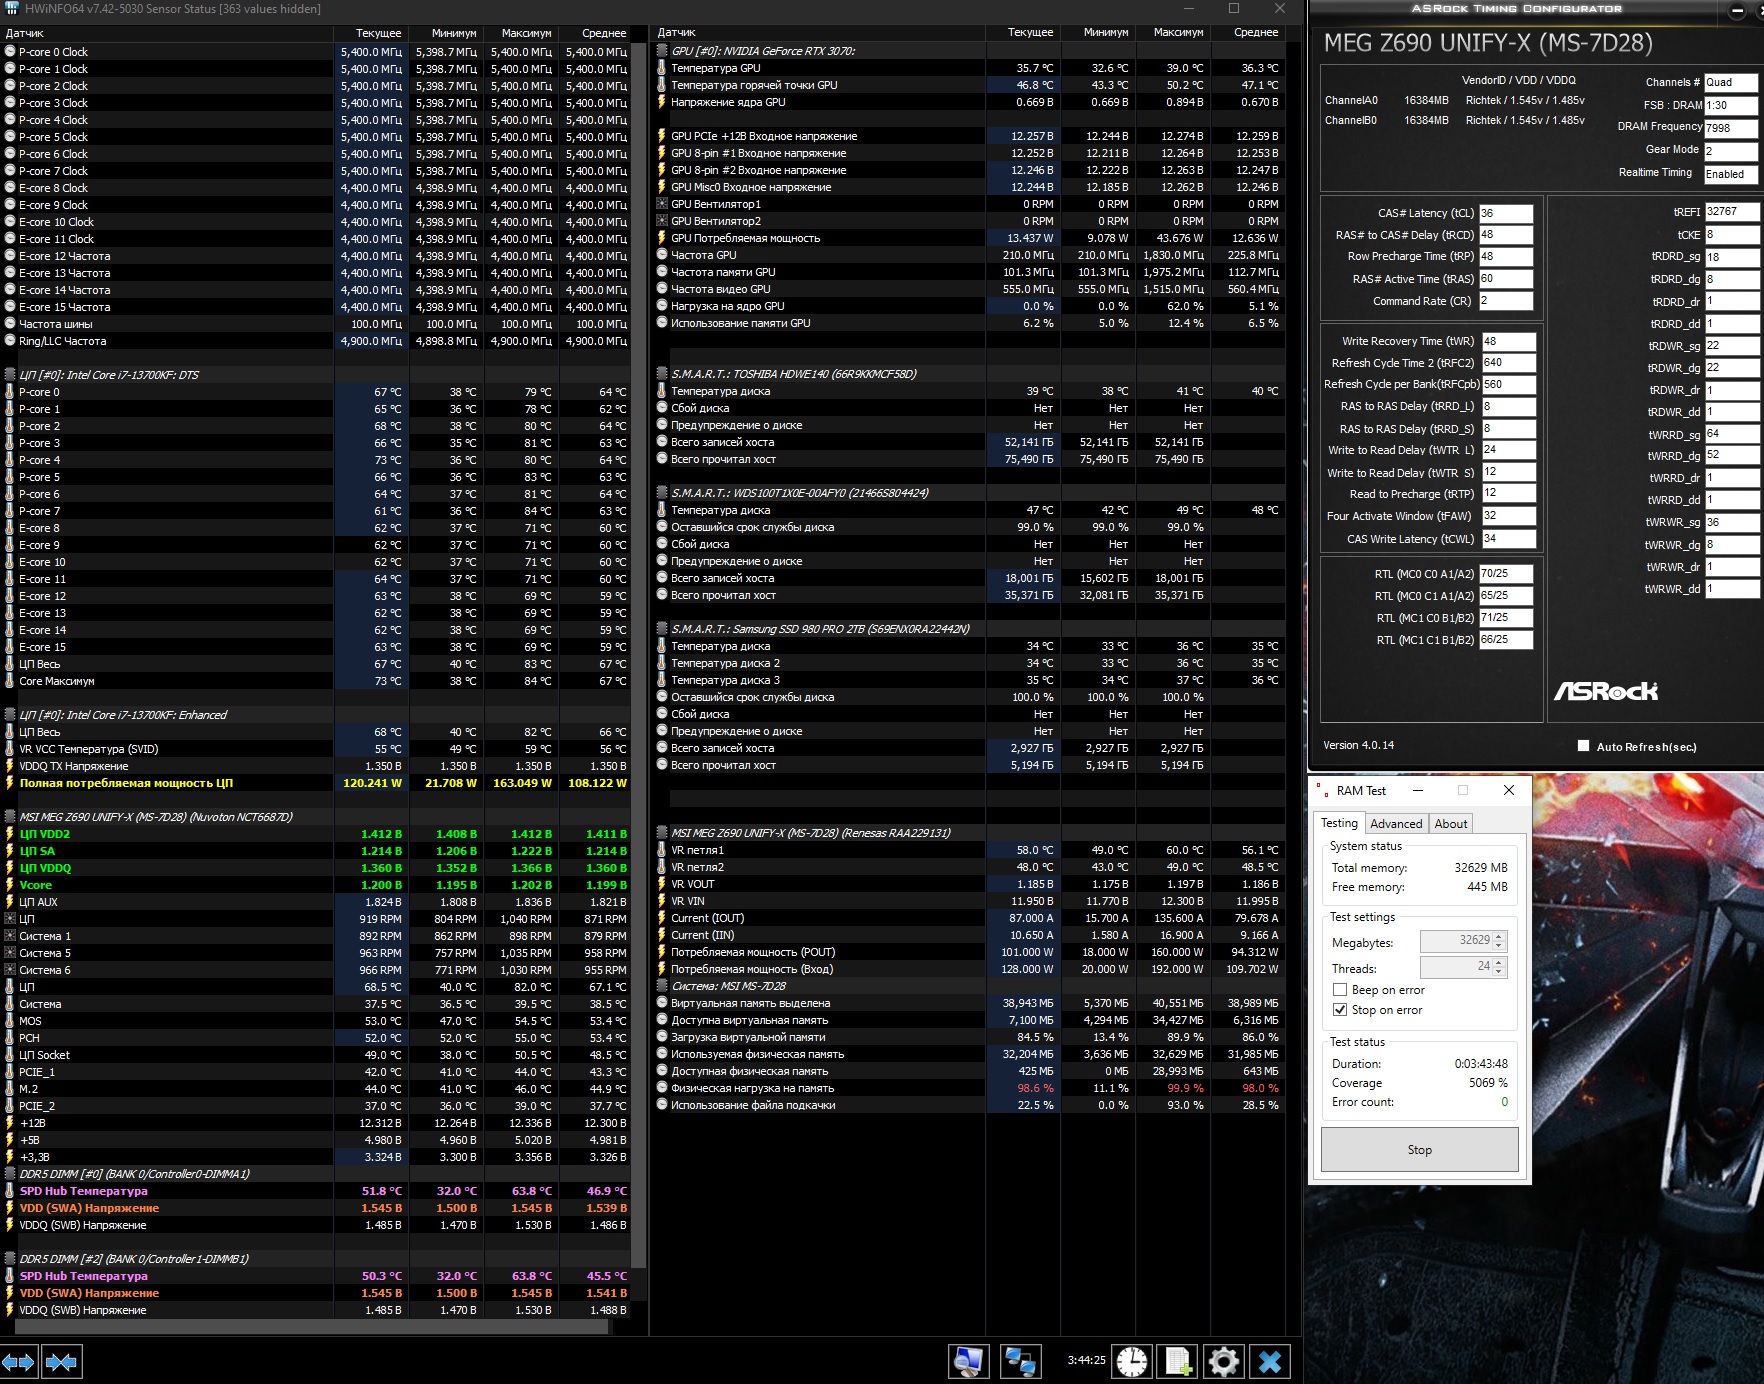
Task: Click the RAS# to CAS# Delay (tRCD) field
Action: [1506, 235]
